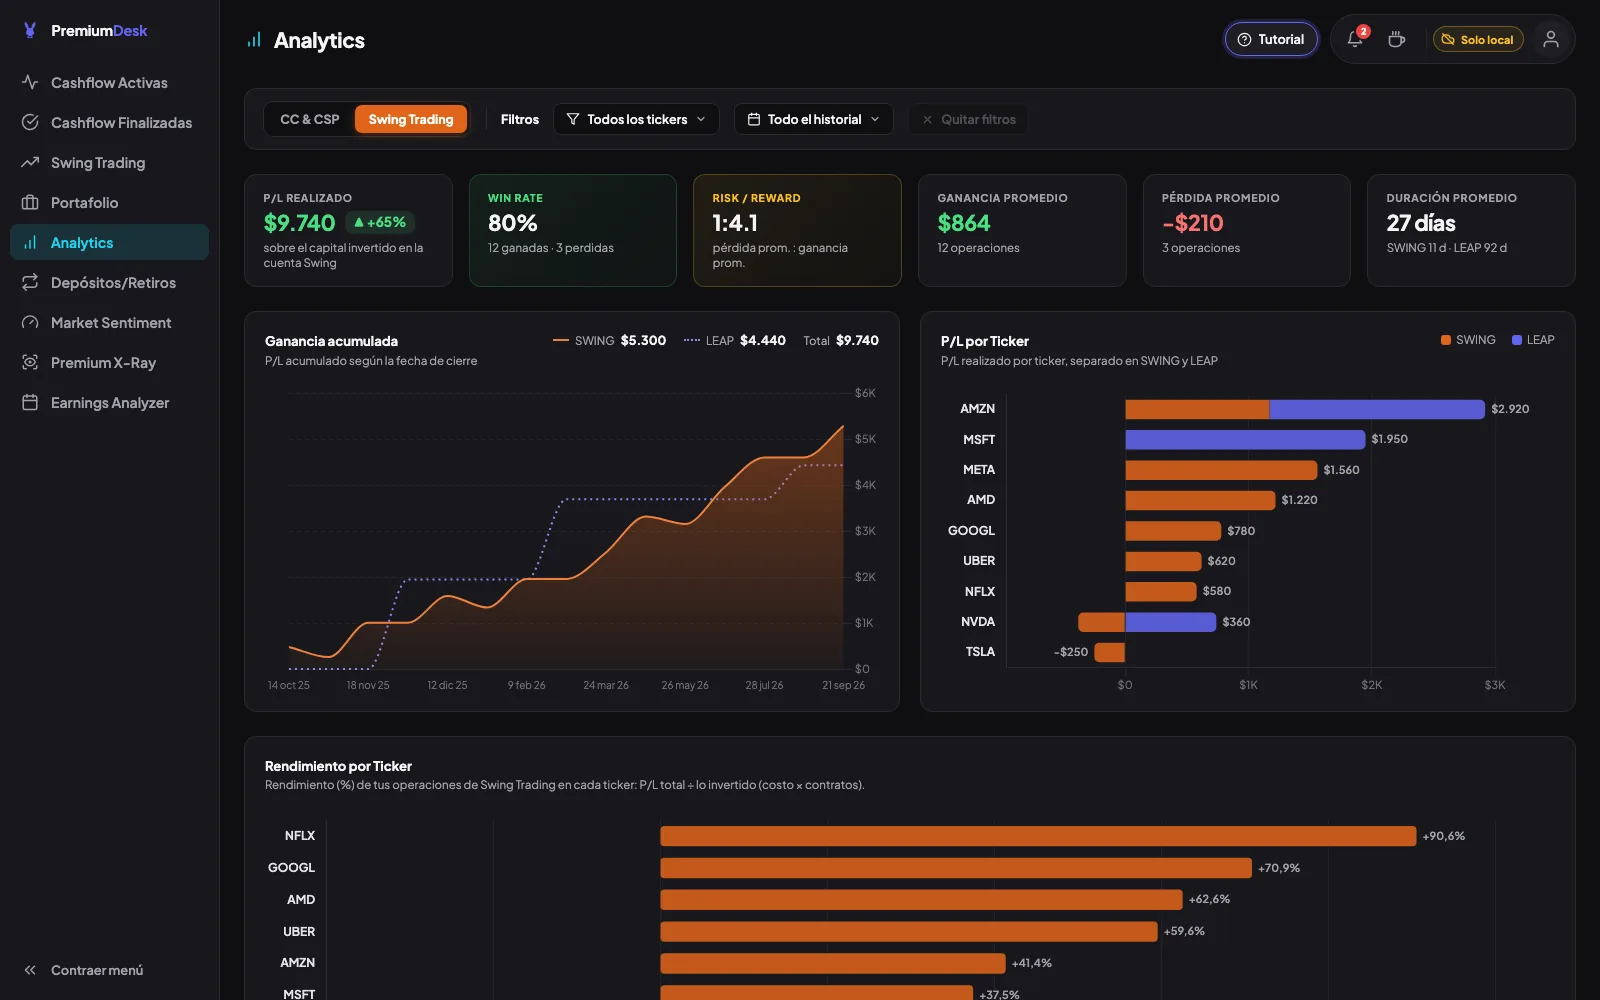Open Premium X-Ray page
This screenshot has height=1000, width=1600.
point(109,362)
